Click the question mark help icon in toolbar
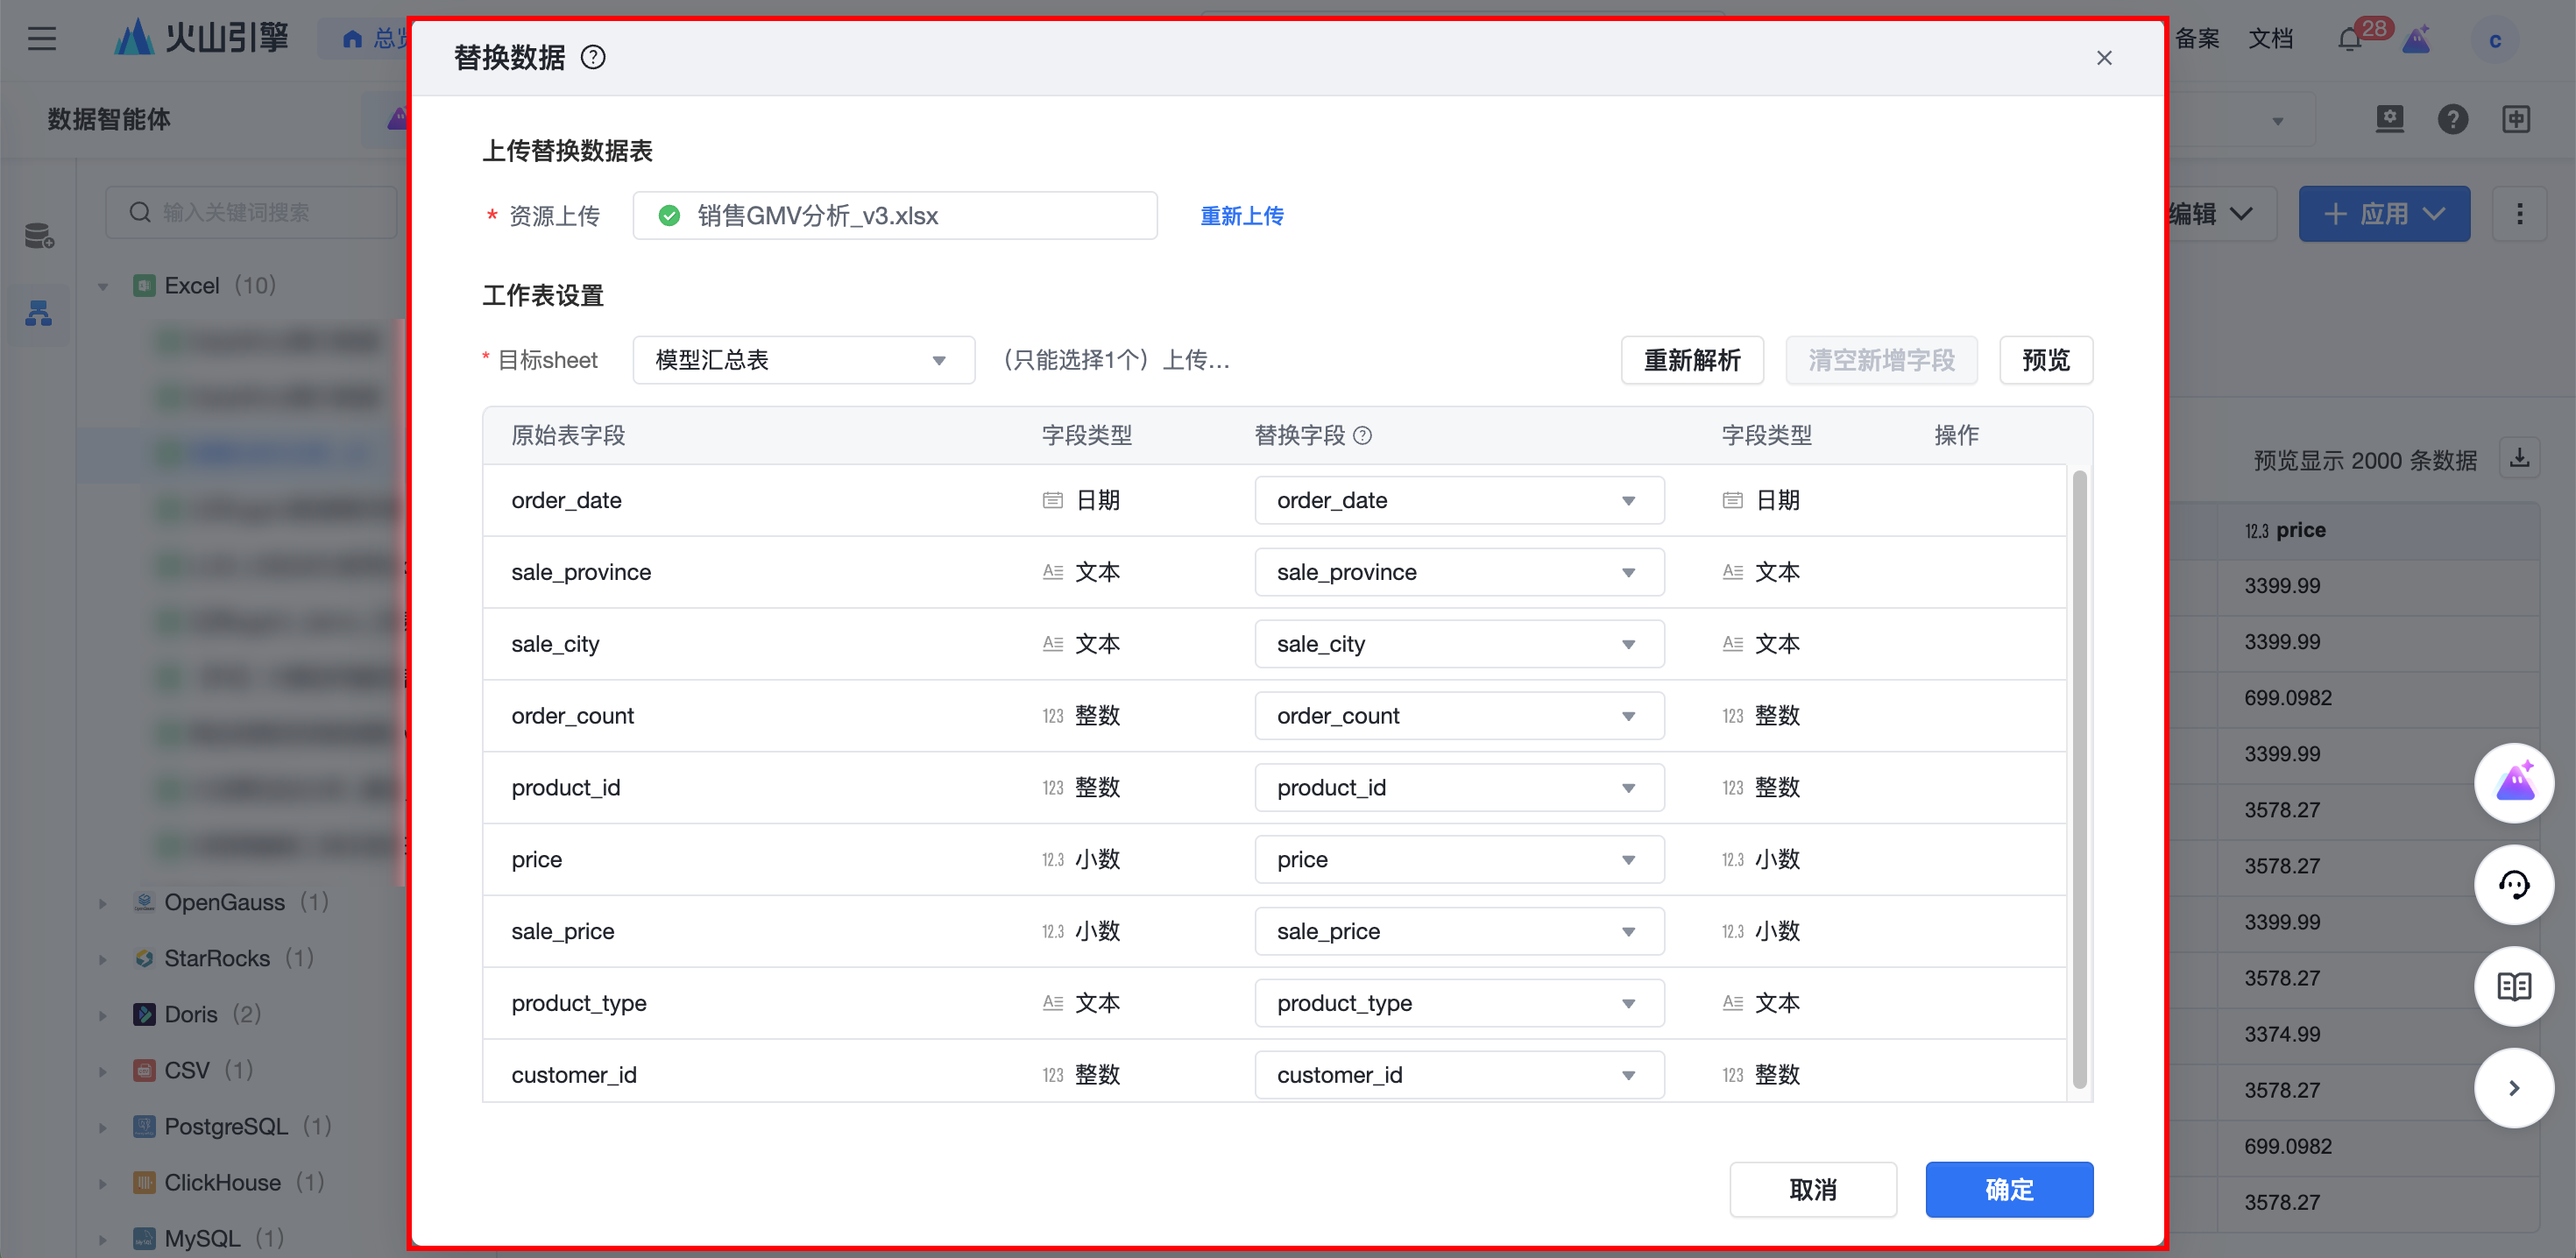The image size is (2576, 1258). (x=2452, y=120)
